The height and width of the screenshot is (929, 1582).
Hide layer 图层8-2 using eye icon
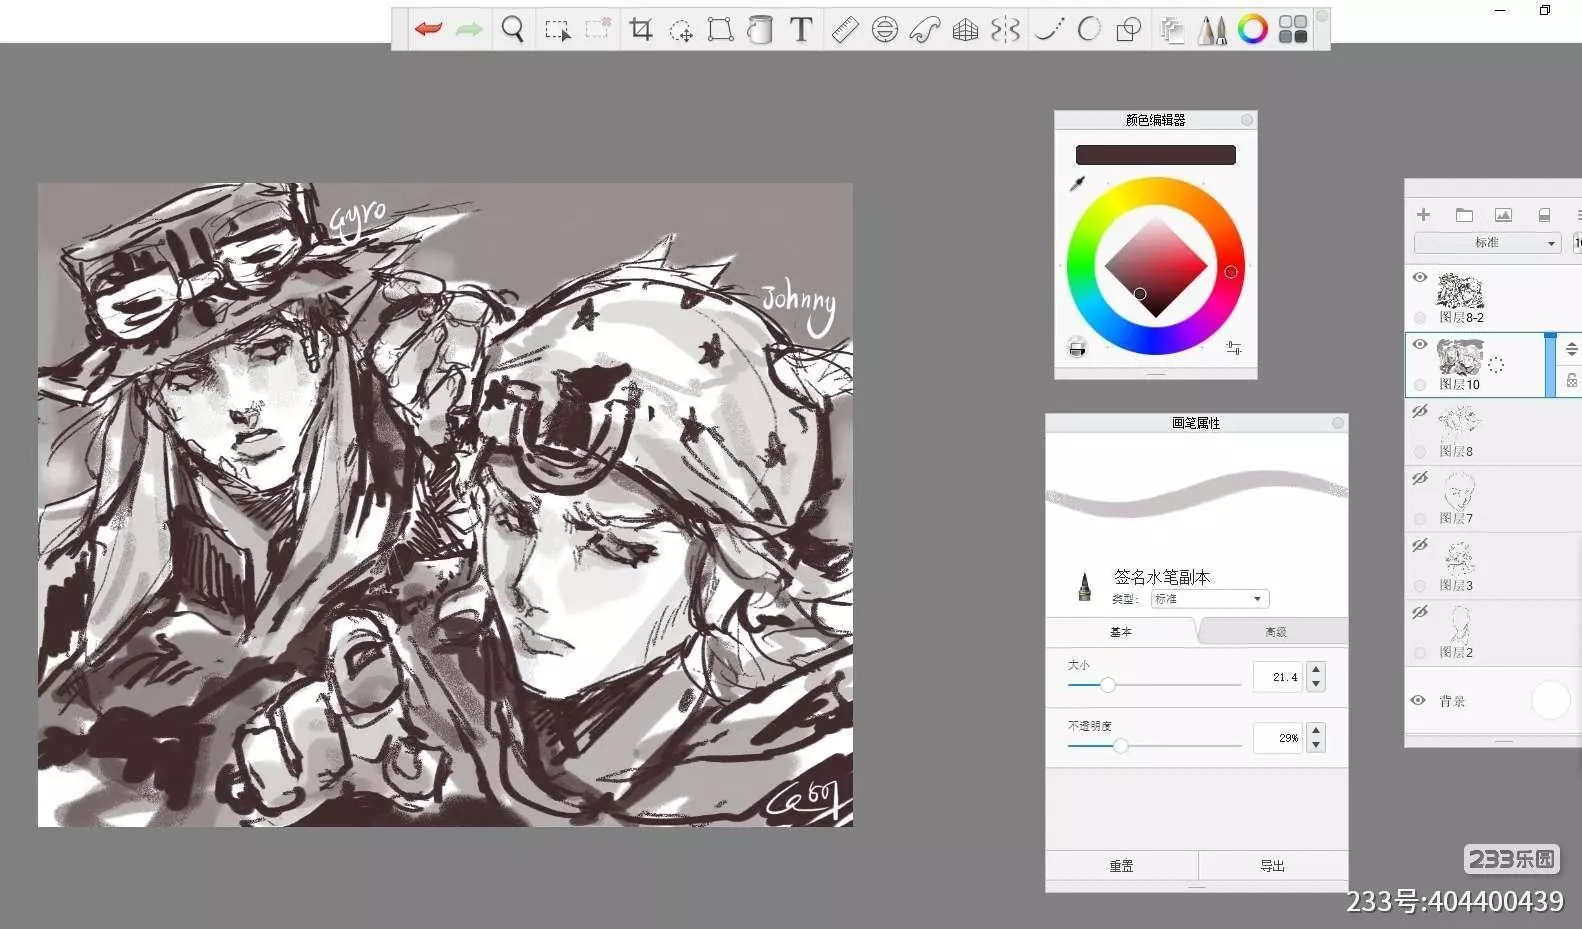point(1420,277)
